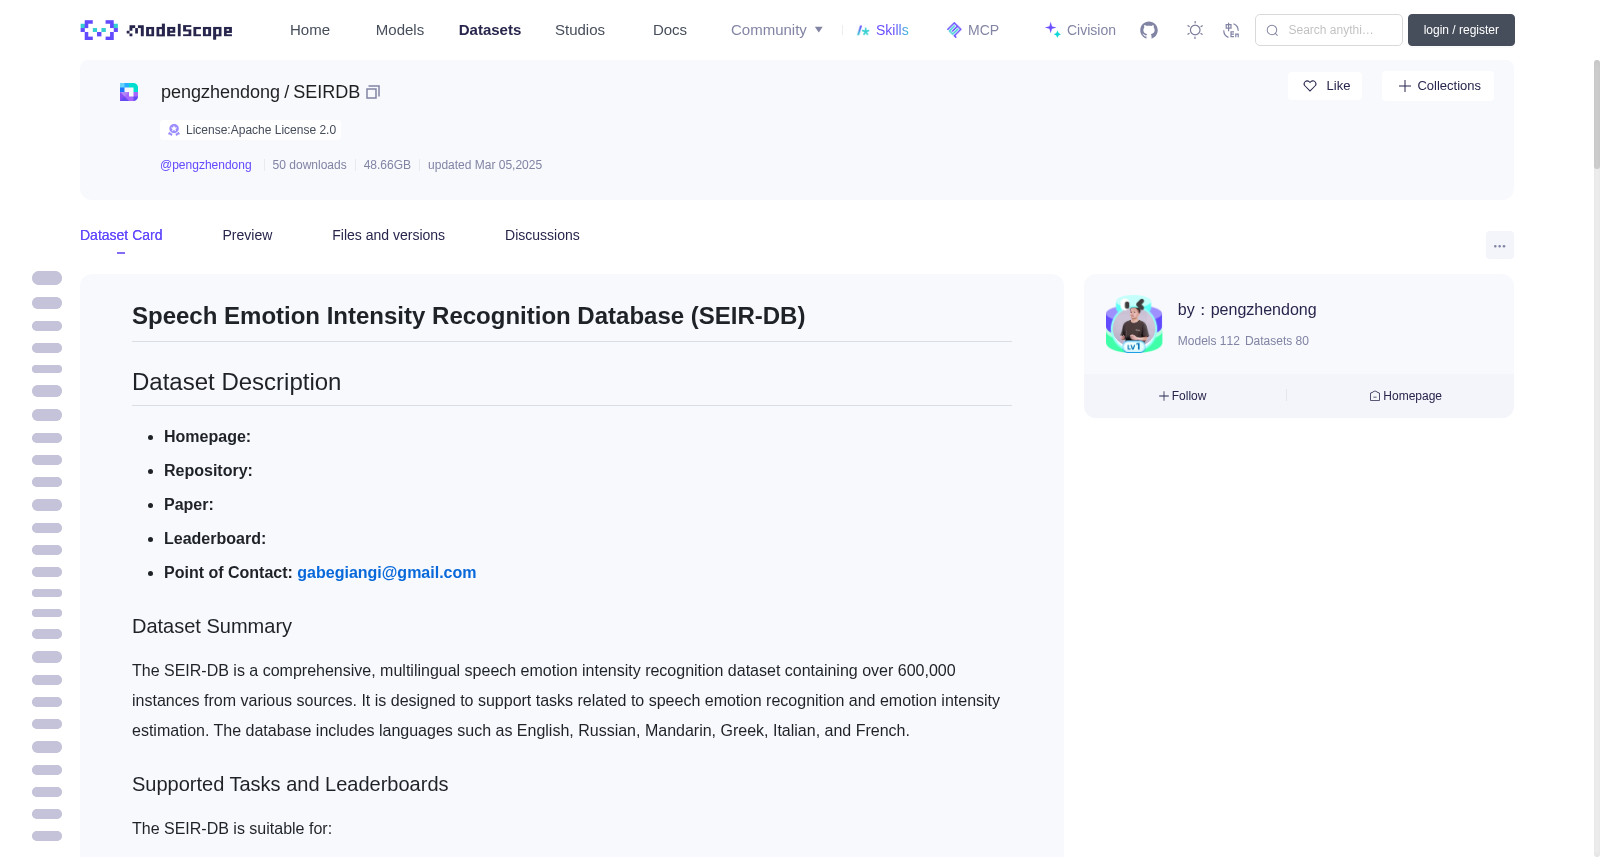Viewport: 1600px width, 857px height.
Task: Open the Docs page
Action: (x=670, y=30)
